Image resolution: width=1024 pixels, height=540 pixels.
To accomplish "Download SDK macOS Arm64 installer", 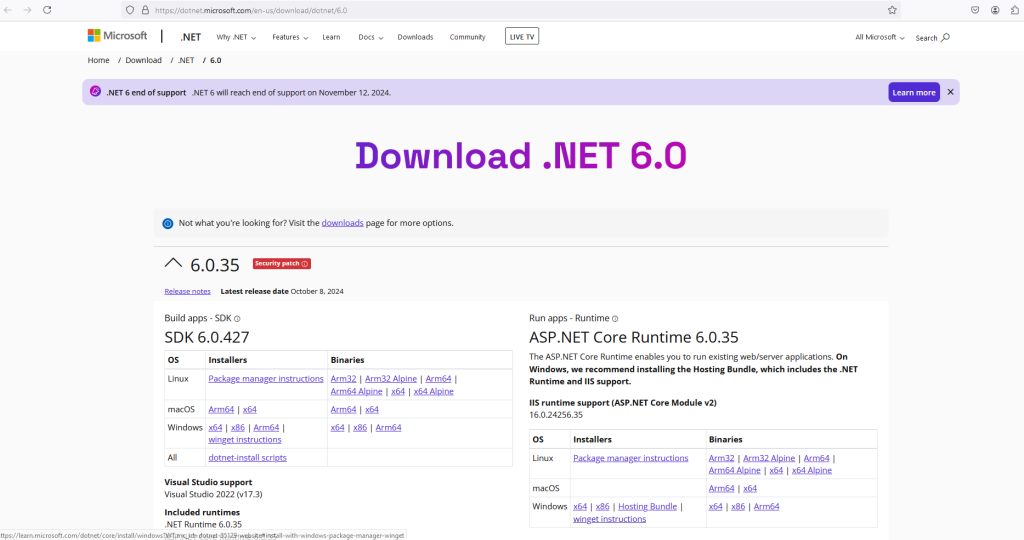I will pyautogui.click(x=221, y=409).
